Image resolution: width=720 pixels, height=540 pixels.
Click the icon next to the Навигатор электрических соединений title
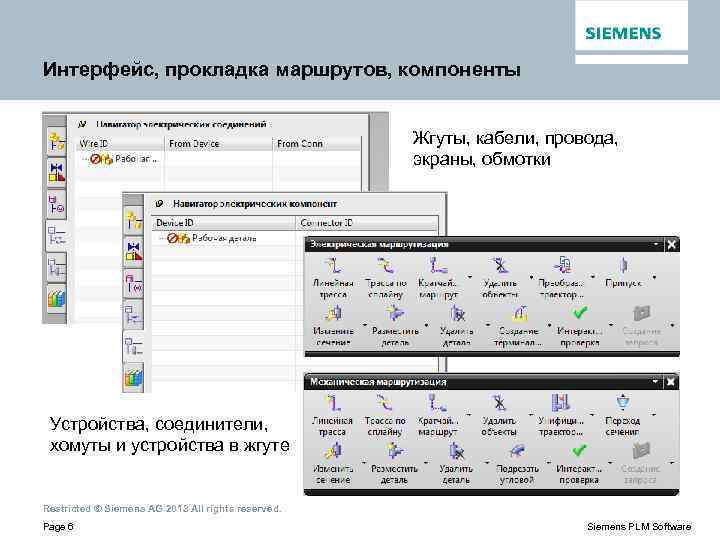tap(82, 124)
